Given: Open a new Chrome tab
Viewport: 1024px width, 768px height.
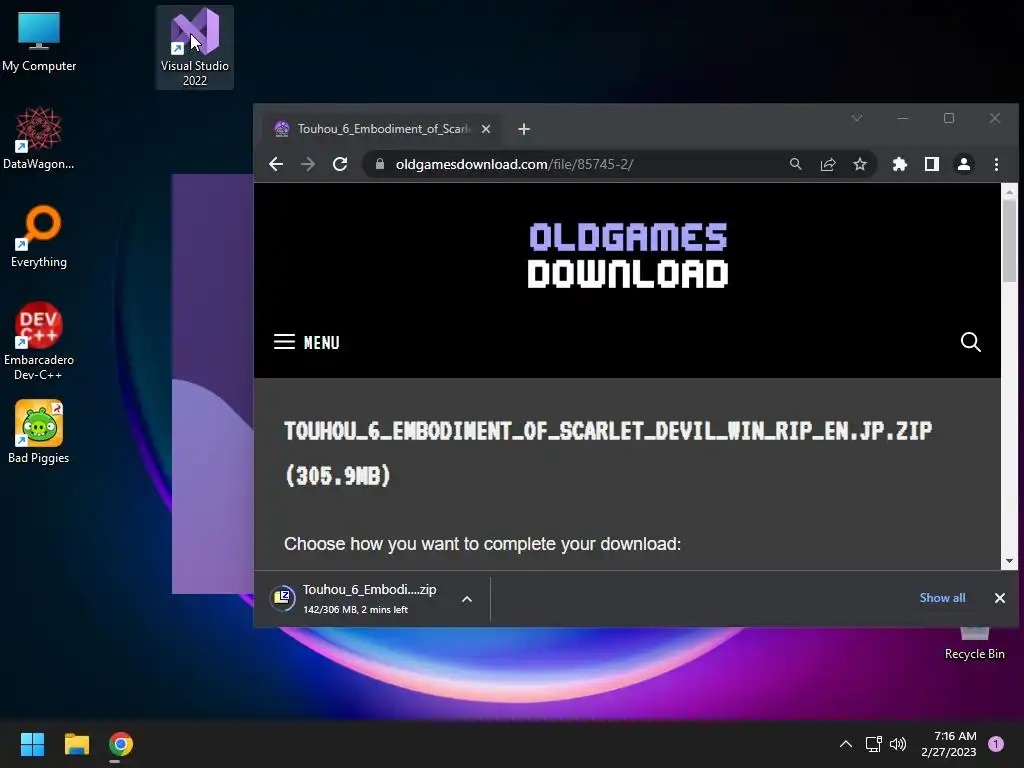Looking at the screenshot, I should pos(524,129).
